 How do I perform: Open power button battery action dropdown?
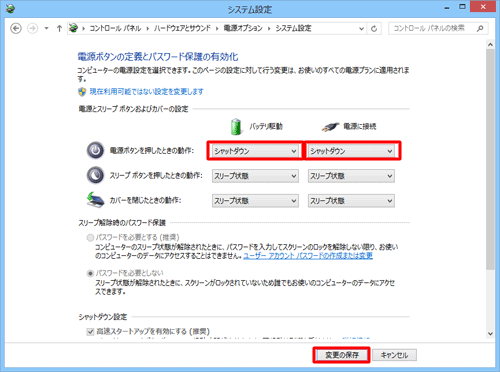(255, 151)
